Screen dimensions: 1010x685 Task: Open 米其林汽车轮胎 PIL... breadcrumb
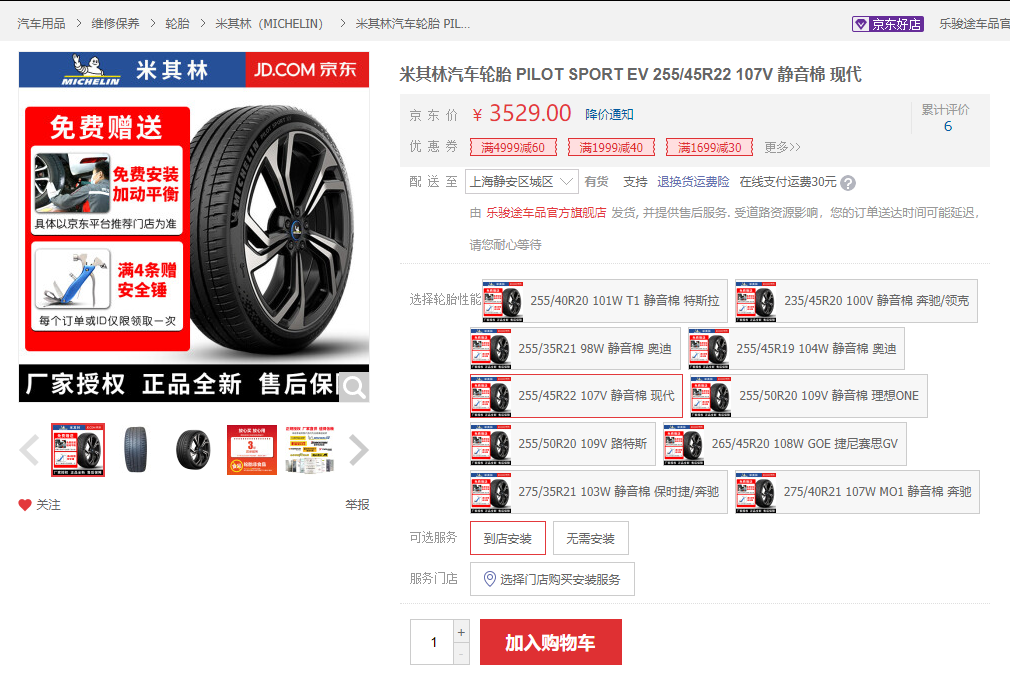coord(413,24)
